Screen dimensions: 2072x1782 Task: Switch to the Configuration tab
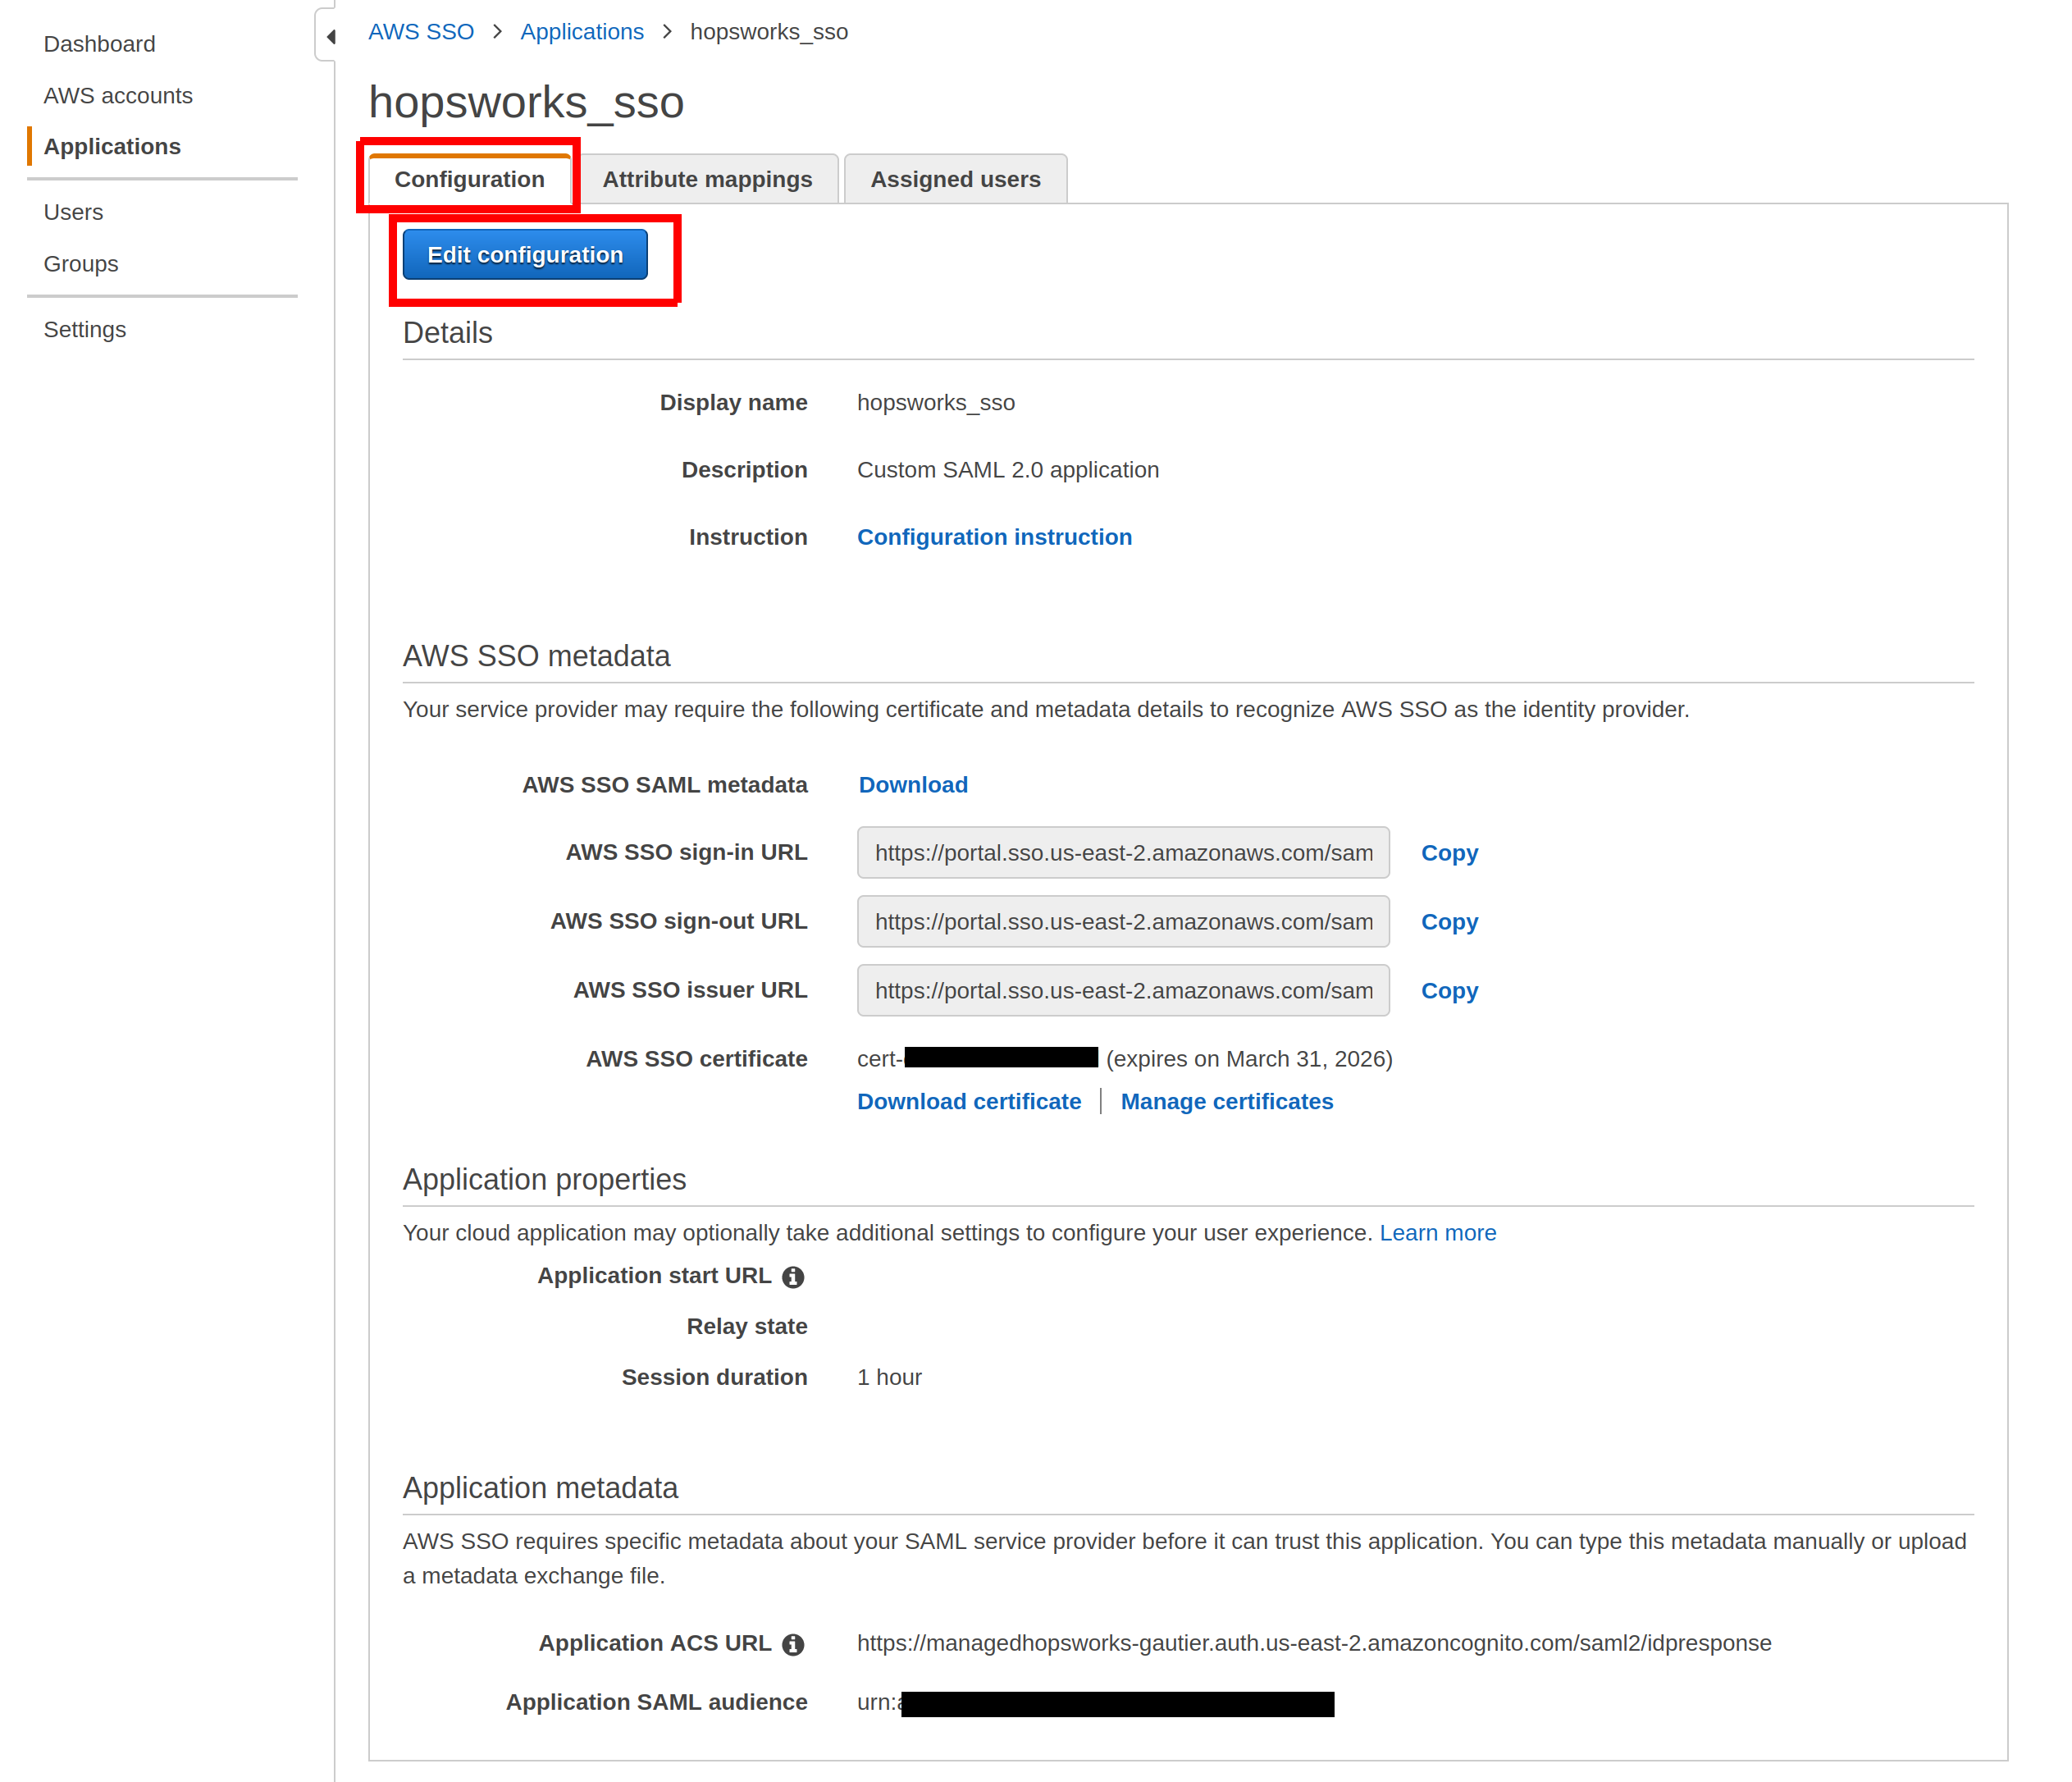point(470,179)
